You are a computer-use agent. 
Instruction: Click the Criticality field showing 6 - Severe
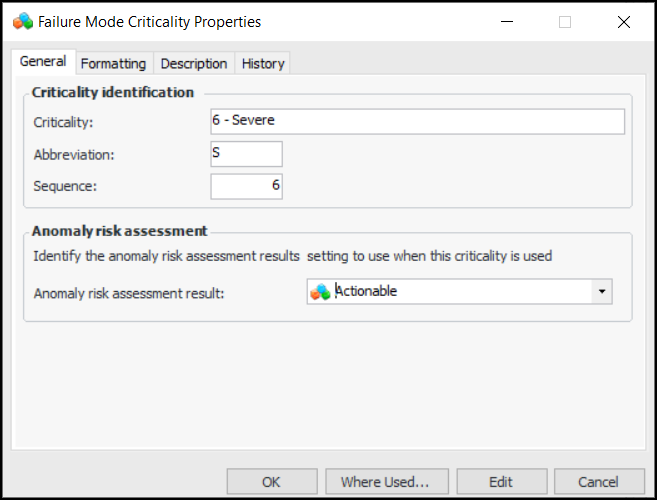coord(417,121)
